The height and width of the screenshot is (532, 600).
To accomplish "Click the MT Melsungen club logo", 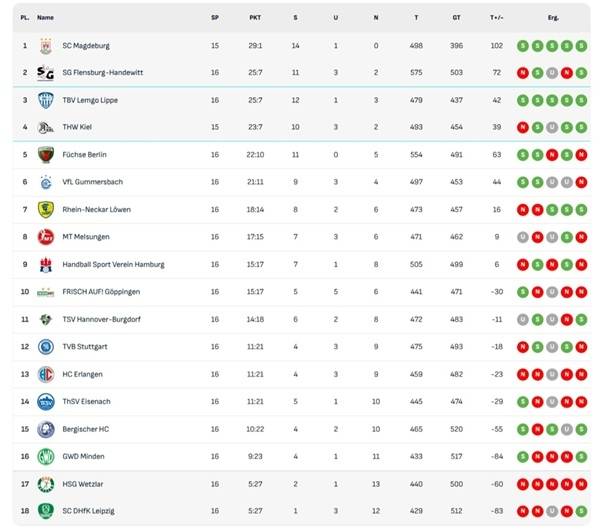I will point(45,237).
